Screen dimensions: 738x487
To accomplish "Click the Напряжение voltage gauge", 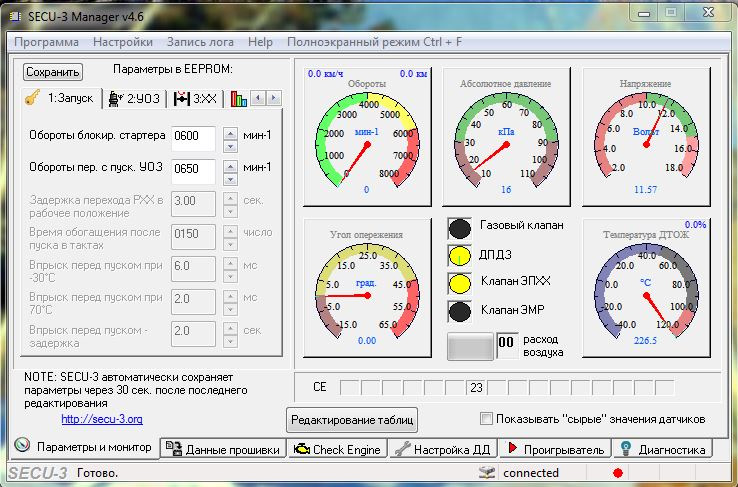I will coord(646,137).
